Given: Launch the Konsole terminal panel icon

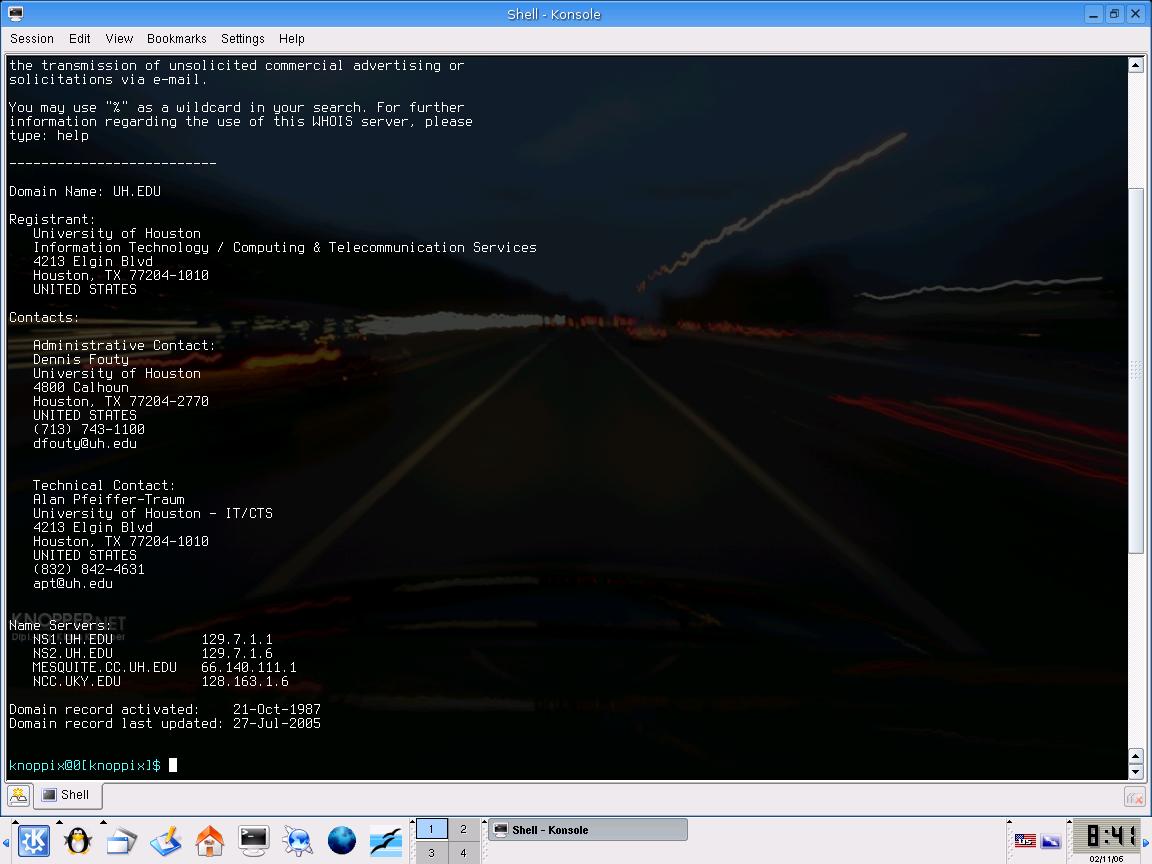Looking at the screenshot, I should pos(253,840).
